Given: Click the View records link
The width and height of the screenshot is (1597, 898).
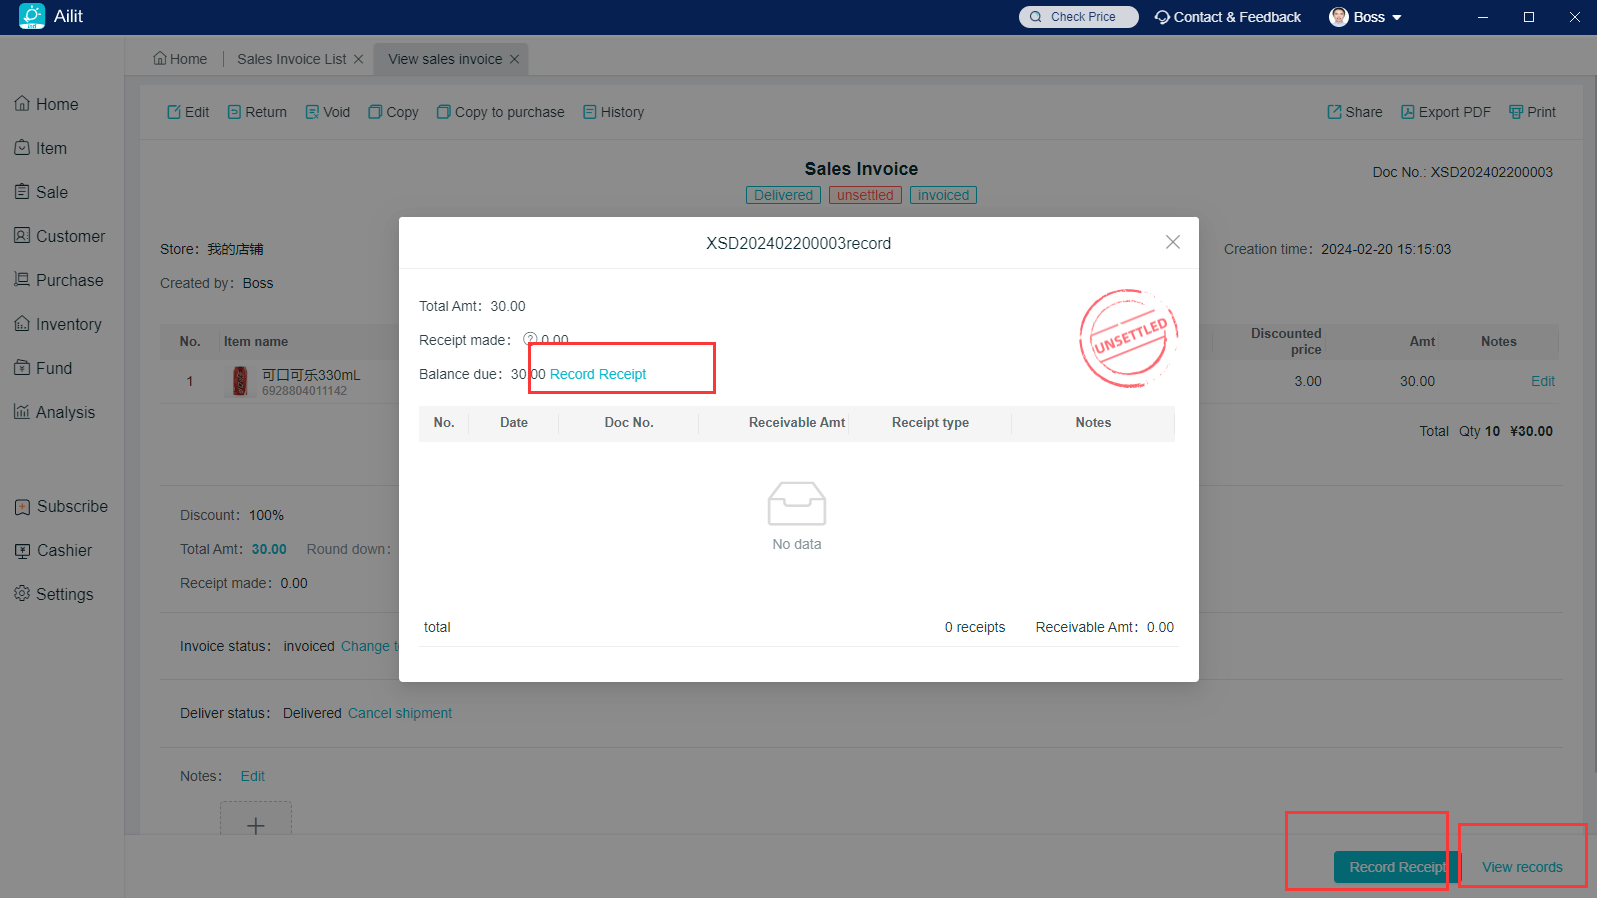Looking at the screenshot, I should point(1521,867).
